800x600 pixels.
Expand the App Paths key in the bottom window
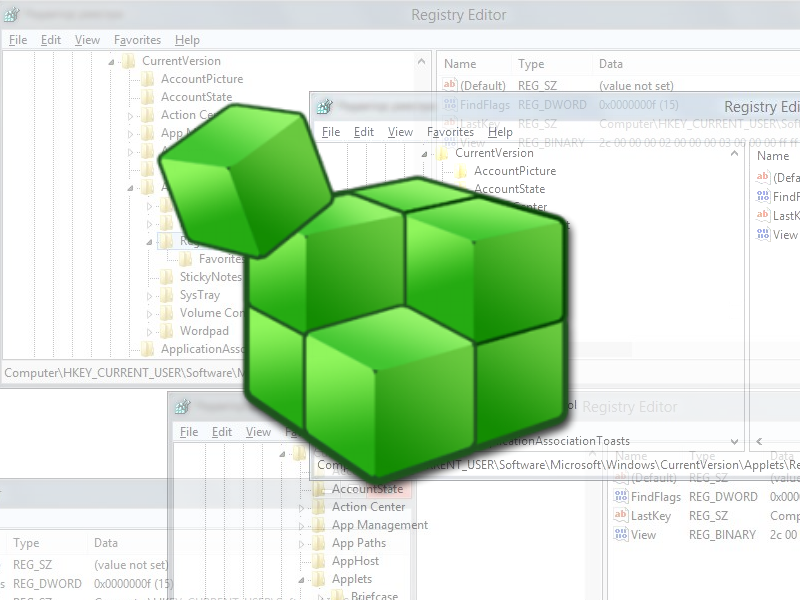302,544
